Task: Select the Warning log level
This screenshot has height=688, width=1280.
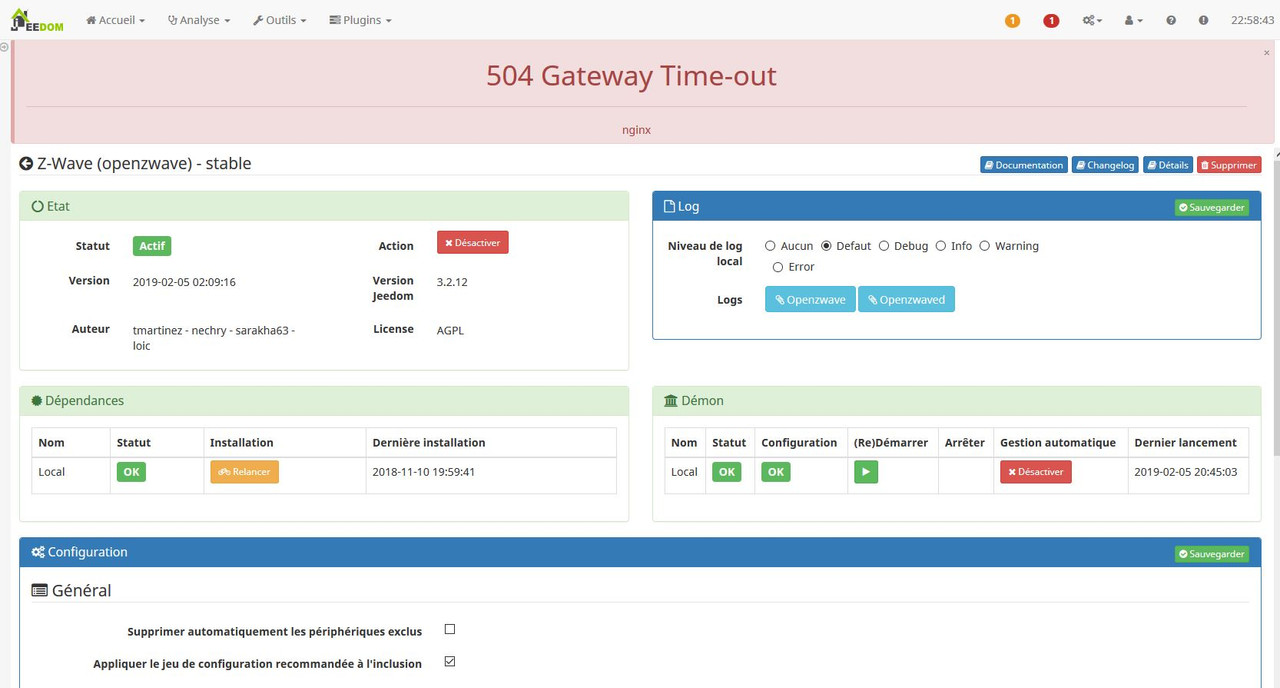Action: (x=984, y=246)
